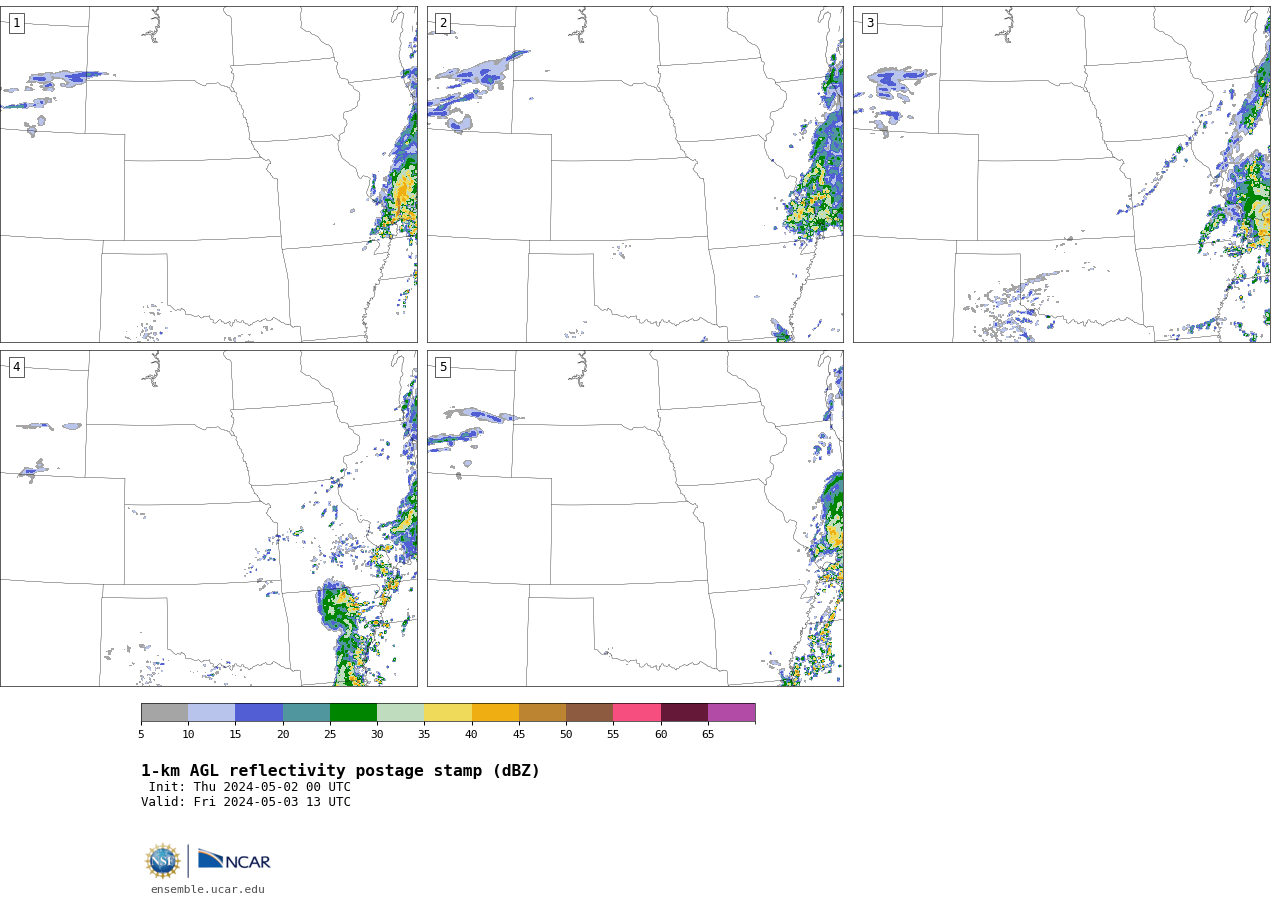Select the orange 40-45 dBZ swatch
Image resolution: width=1280 pixels, height=901 pixels.
[x=495, y=712]
